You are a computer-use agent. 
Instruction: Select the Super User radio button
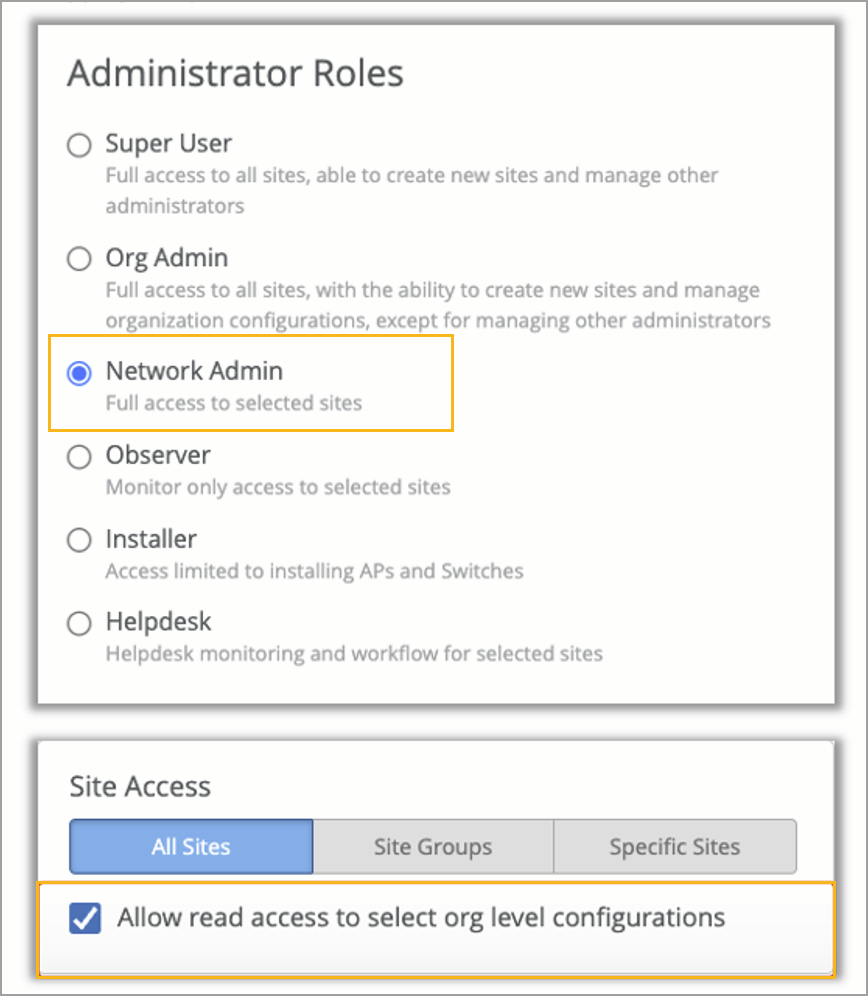(79, 146)
